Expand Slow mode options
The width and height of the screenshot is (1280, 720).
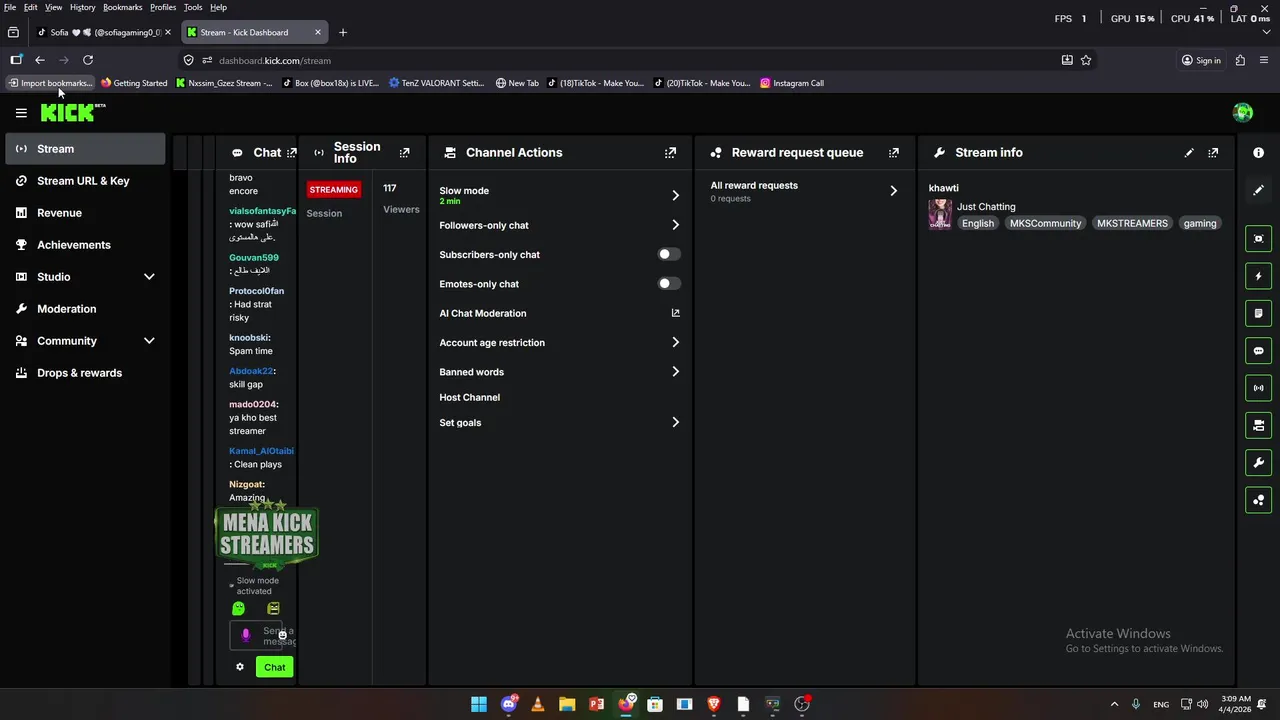(x=675, y=195)
